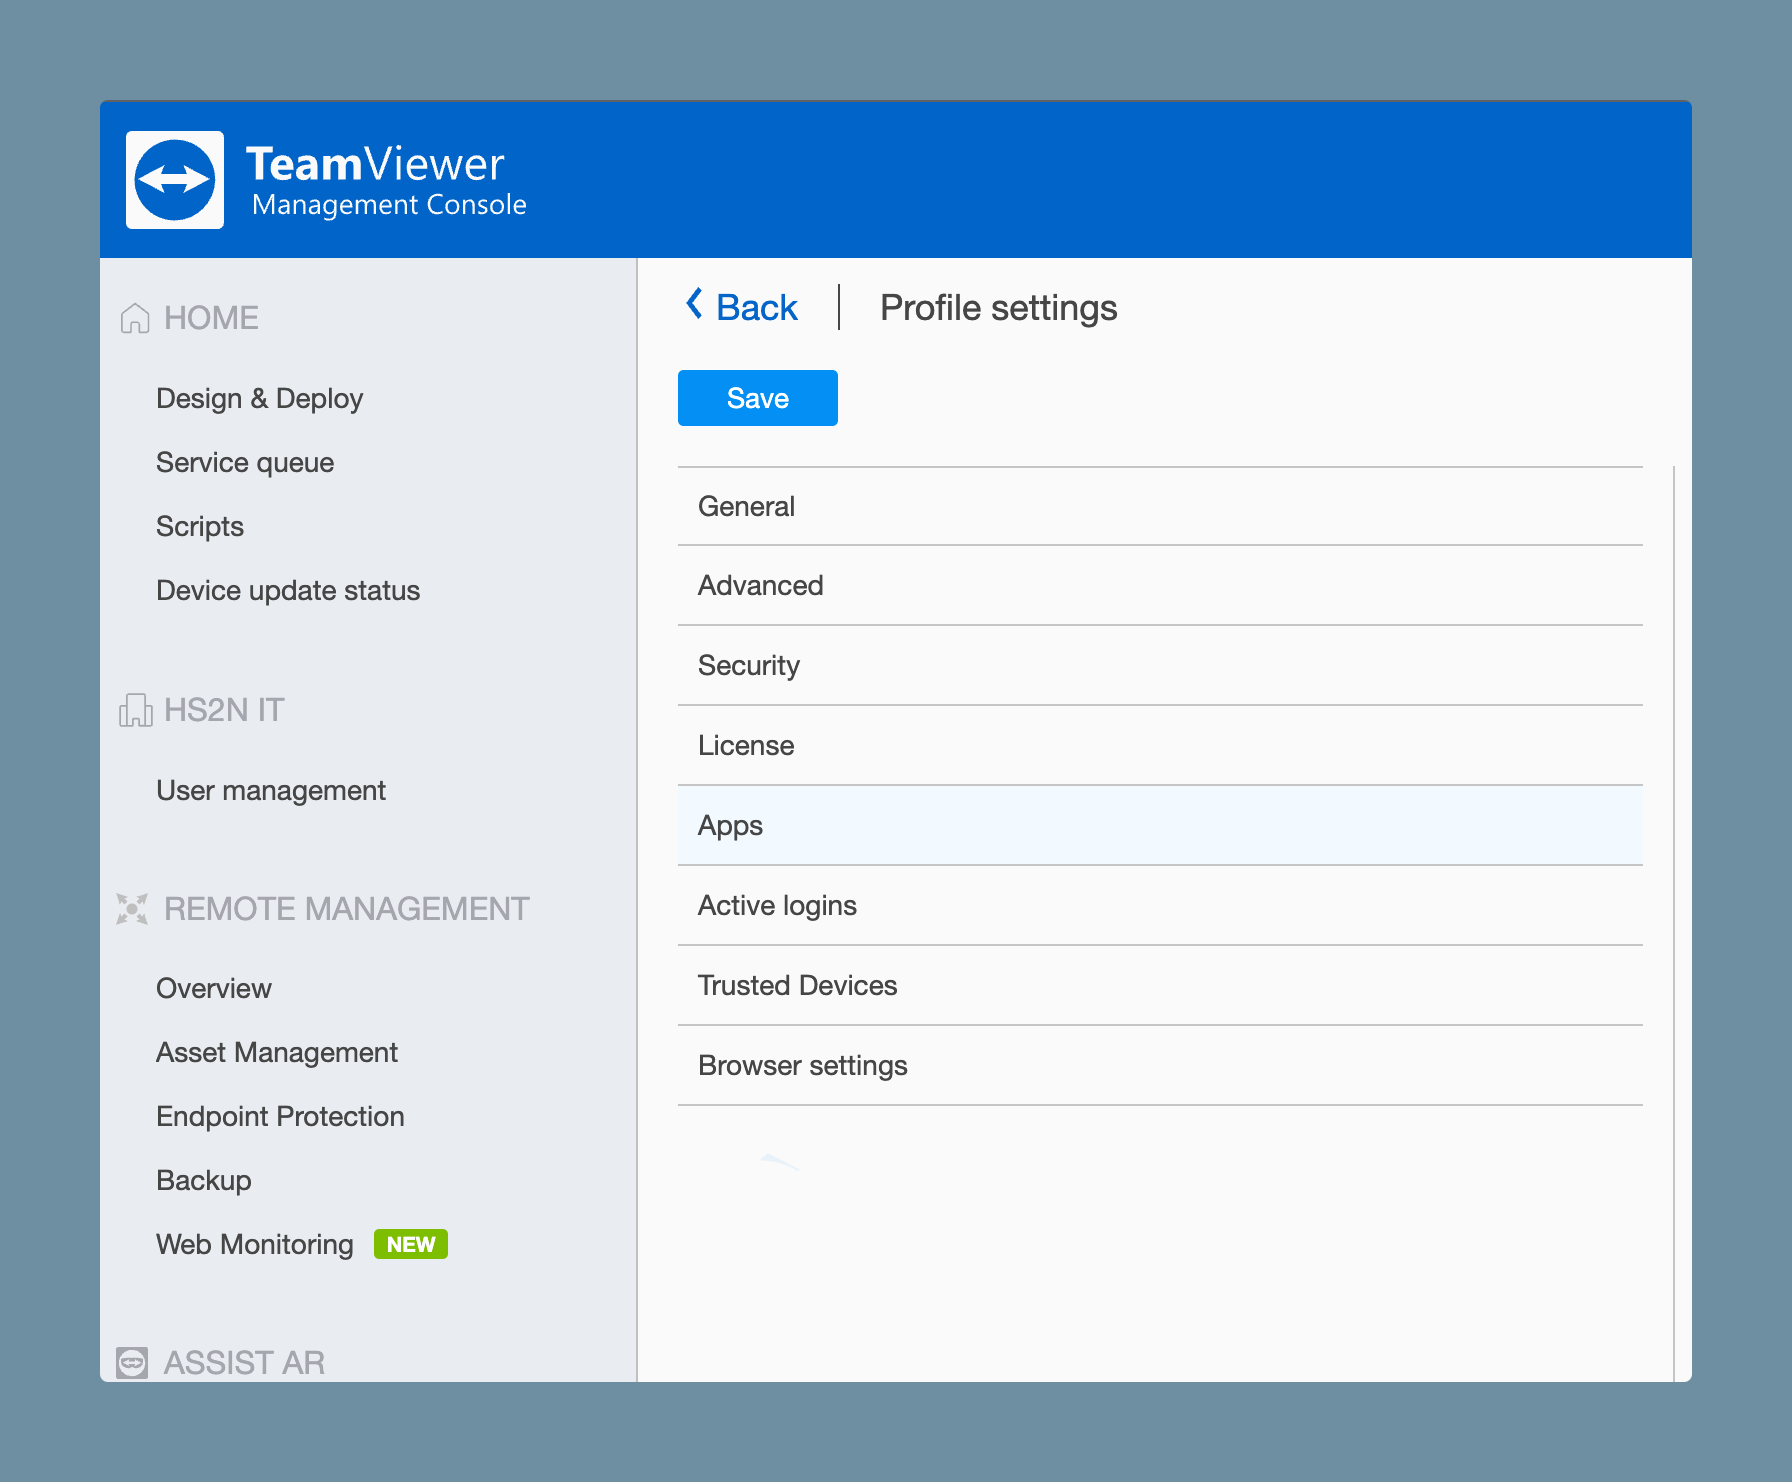Open the Service queue page
The height and width of the screenshot is (1482, 1792).
[245, 463]
